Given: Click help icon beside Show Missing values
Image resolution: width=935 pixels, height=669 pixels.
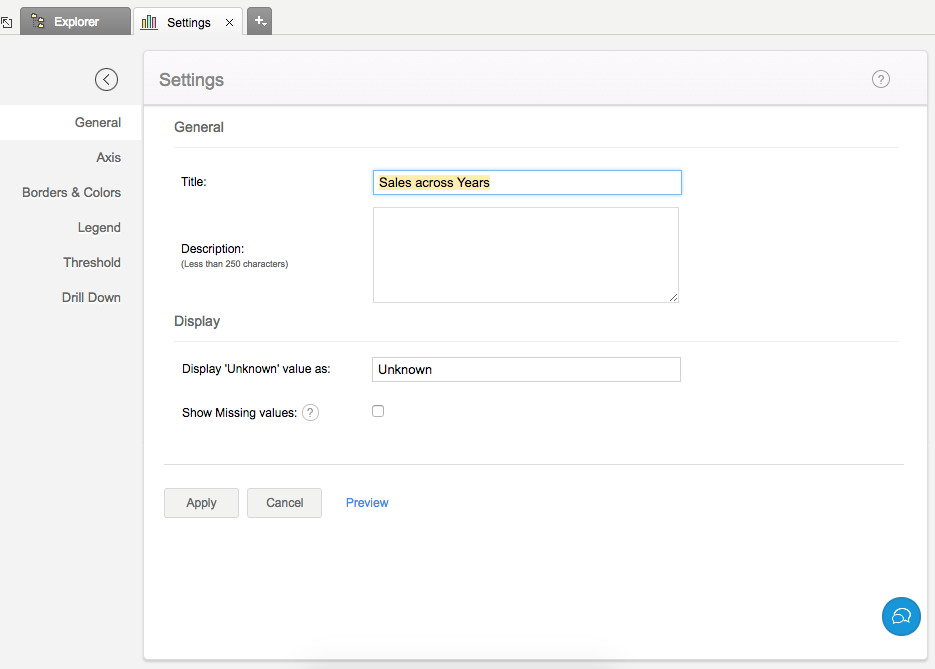Looking at the screenshot, I should tap(311, 413).
